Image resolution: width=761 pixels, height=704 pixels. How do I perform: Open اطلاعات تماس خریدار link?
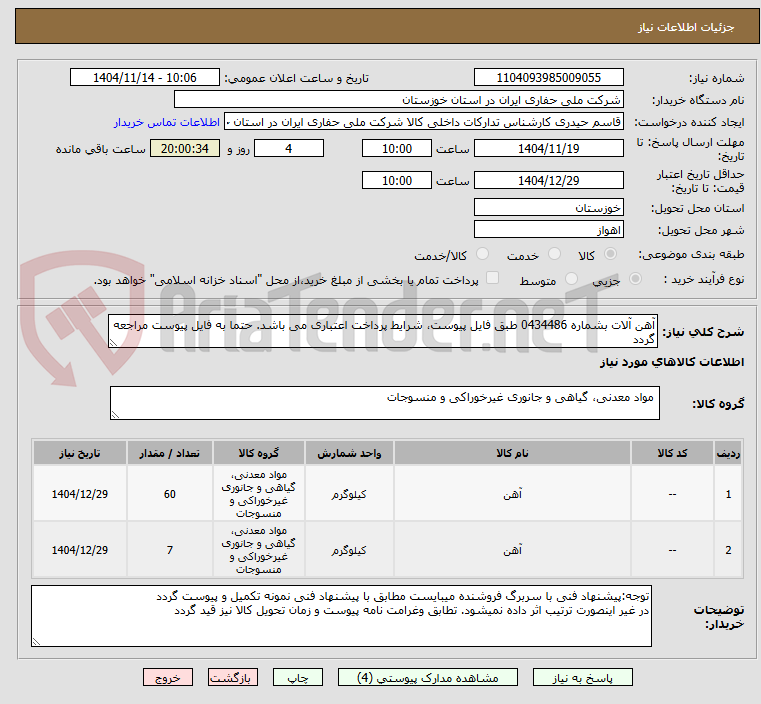[x=167, y=122]
